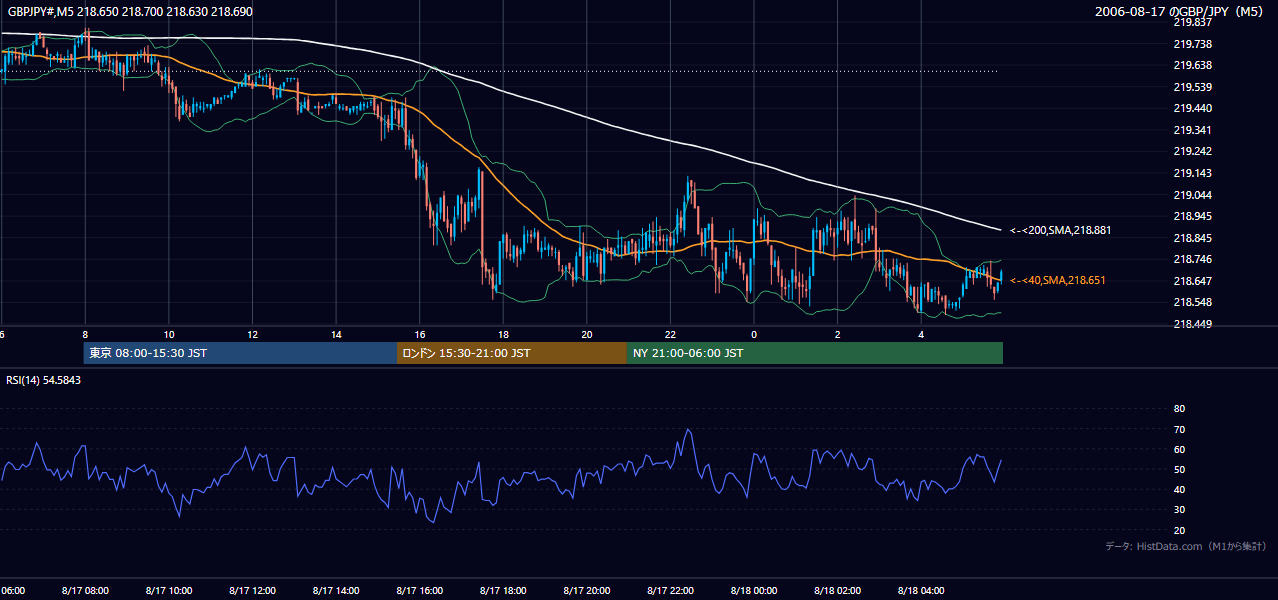1278x600 pixels.
Task: Click the NY 21:00-06:00 JST session bar
Action: tap(815, 353)
